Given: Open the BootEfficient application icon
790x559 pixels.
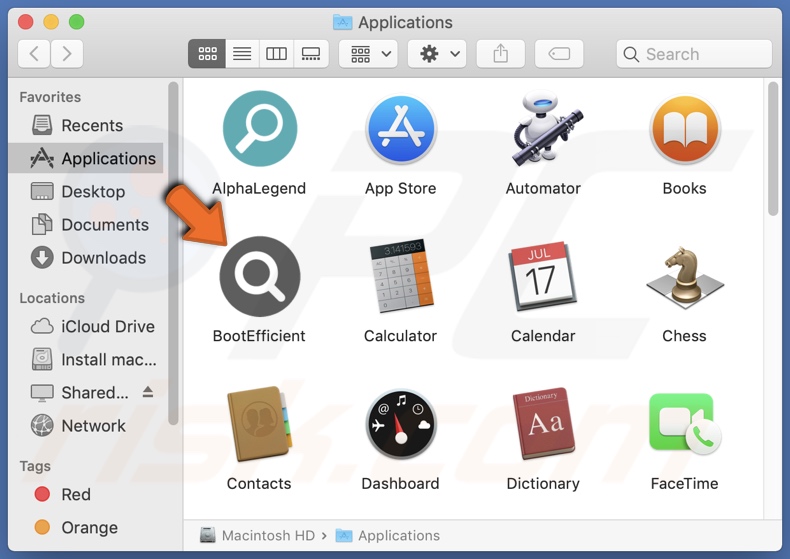Looking at the screenshot, I should (259, 277).
